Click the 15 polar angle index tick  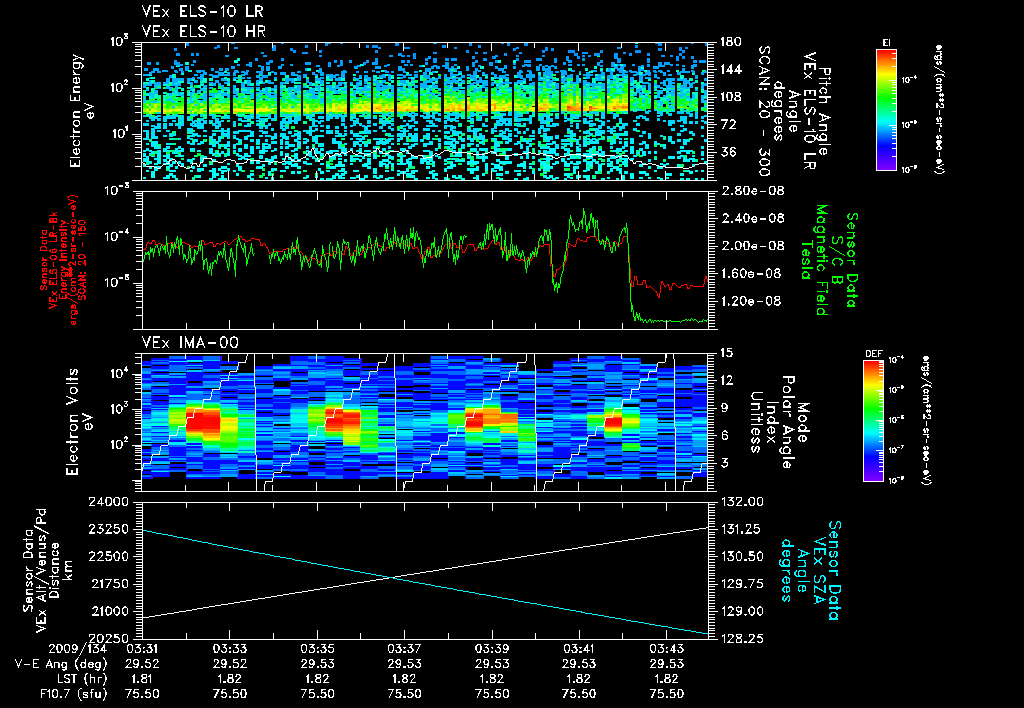[x=726, y=353]
